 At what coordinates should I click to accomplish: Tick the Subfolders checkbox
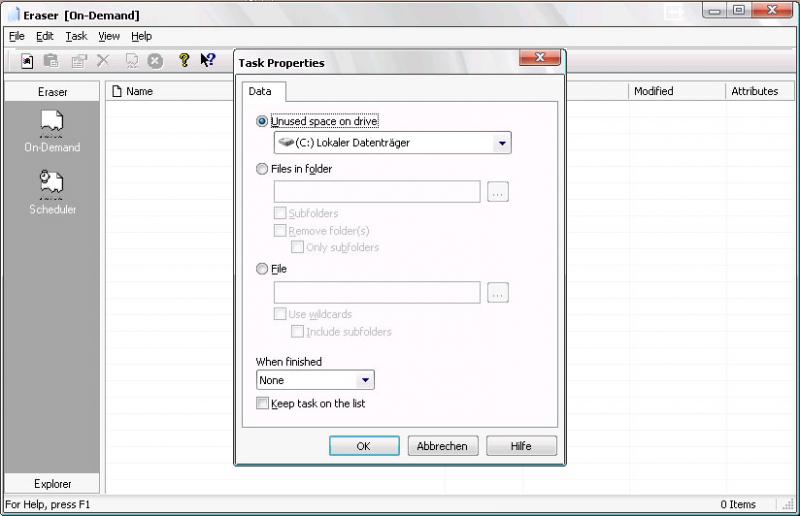280,213
